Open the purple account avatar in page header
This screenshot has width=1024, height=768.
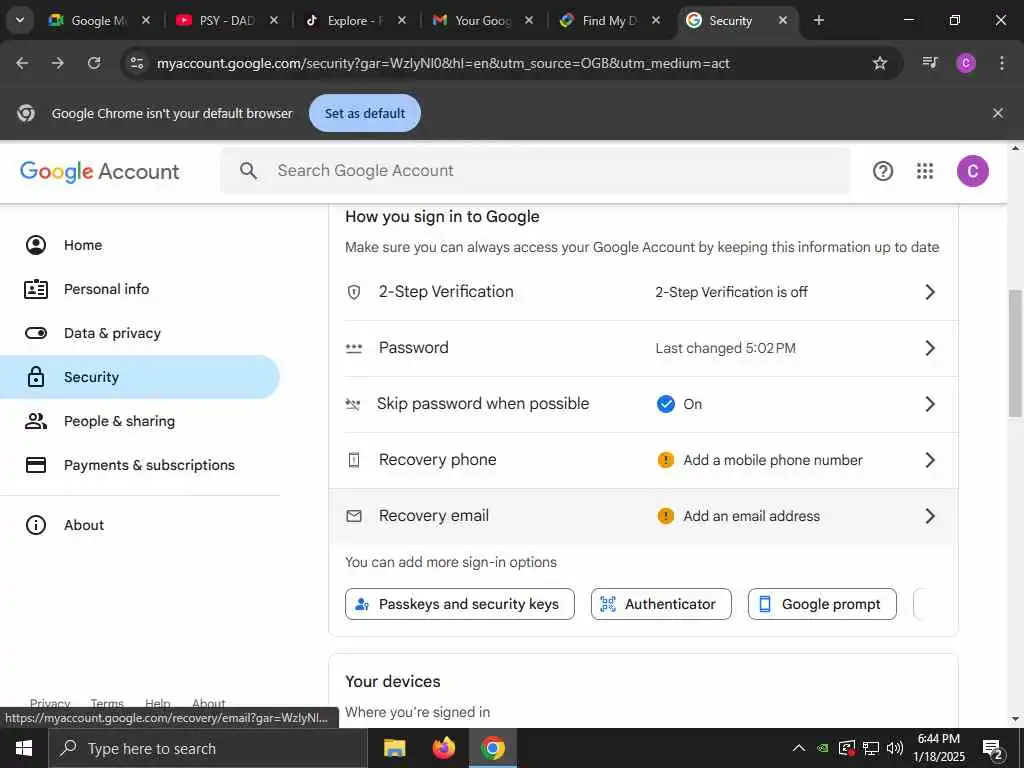pyautogui.click(x=972, y=171)
